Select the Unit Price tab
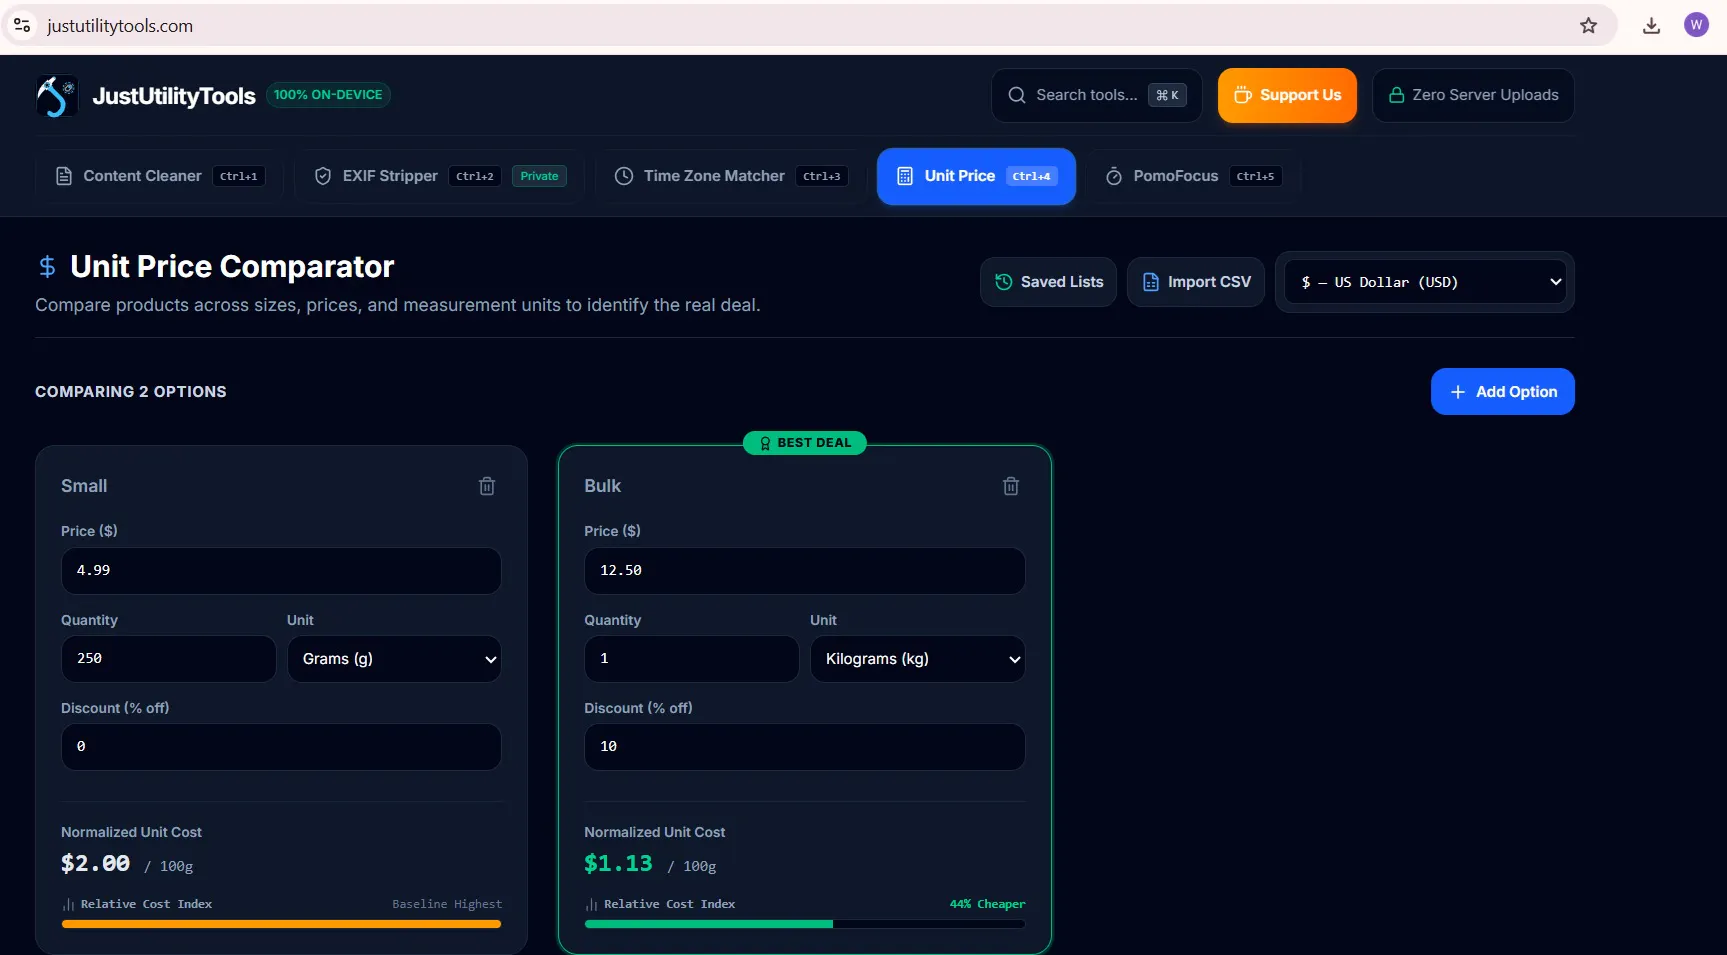This screenshot has height=955, width=1727. (x=976, y=176)
